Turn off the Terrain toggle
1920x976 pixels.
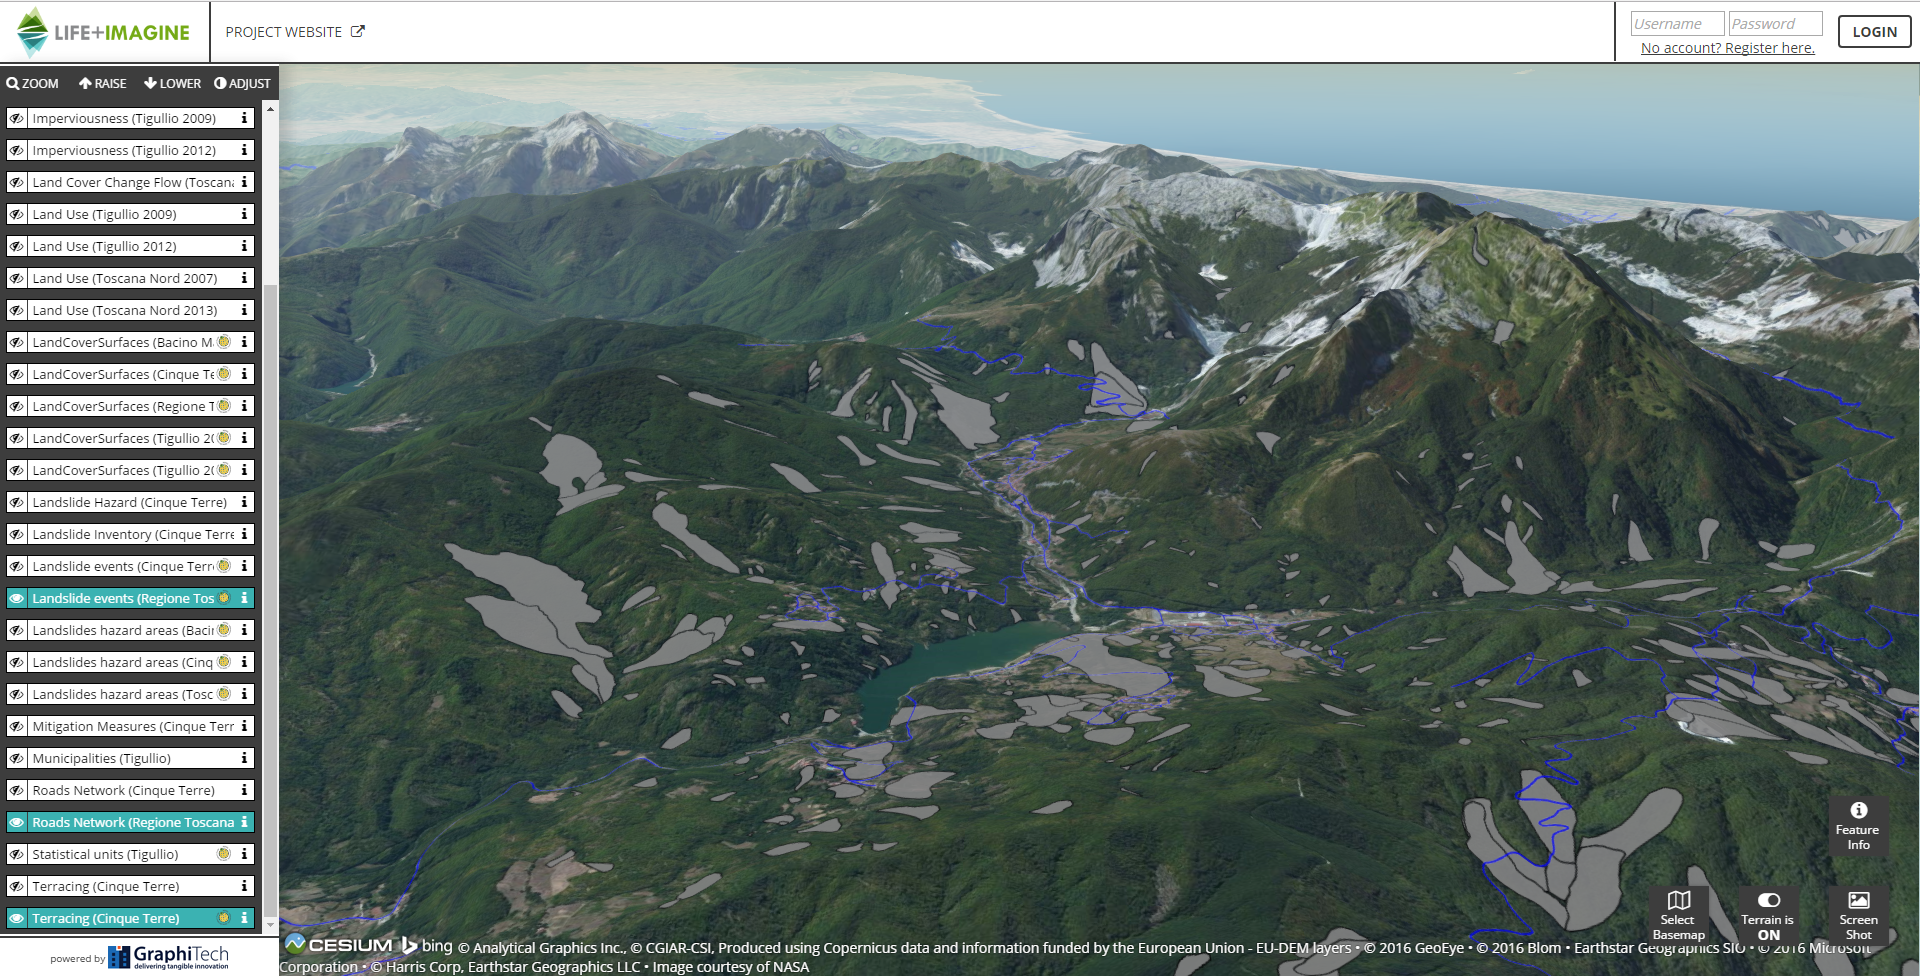[1767, 912]
